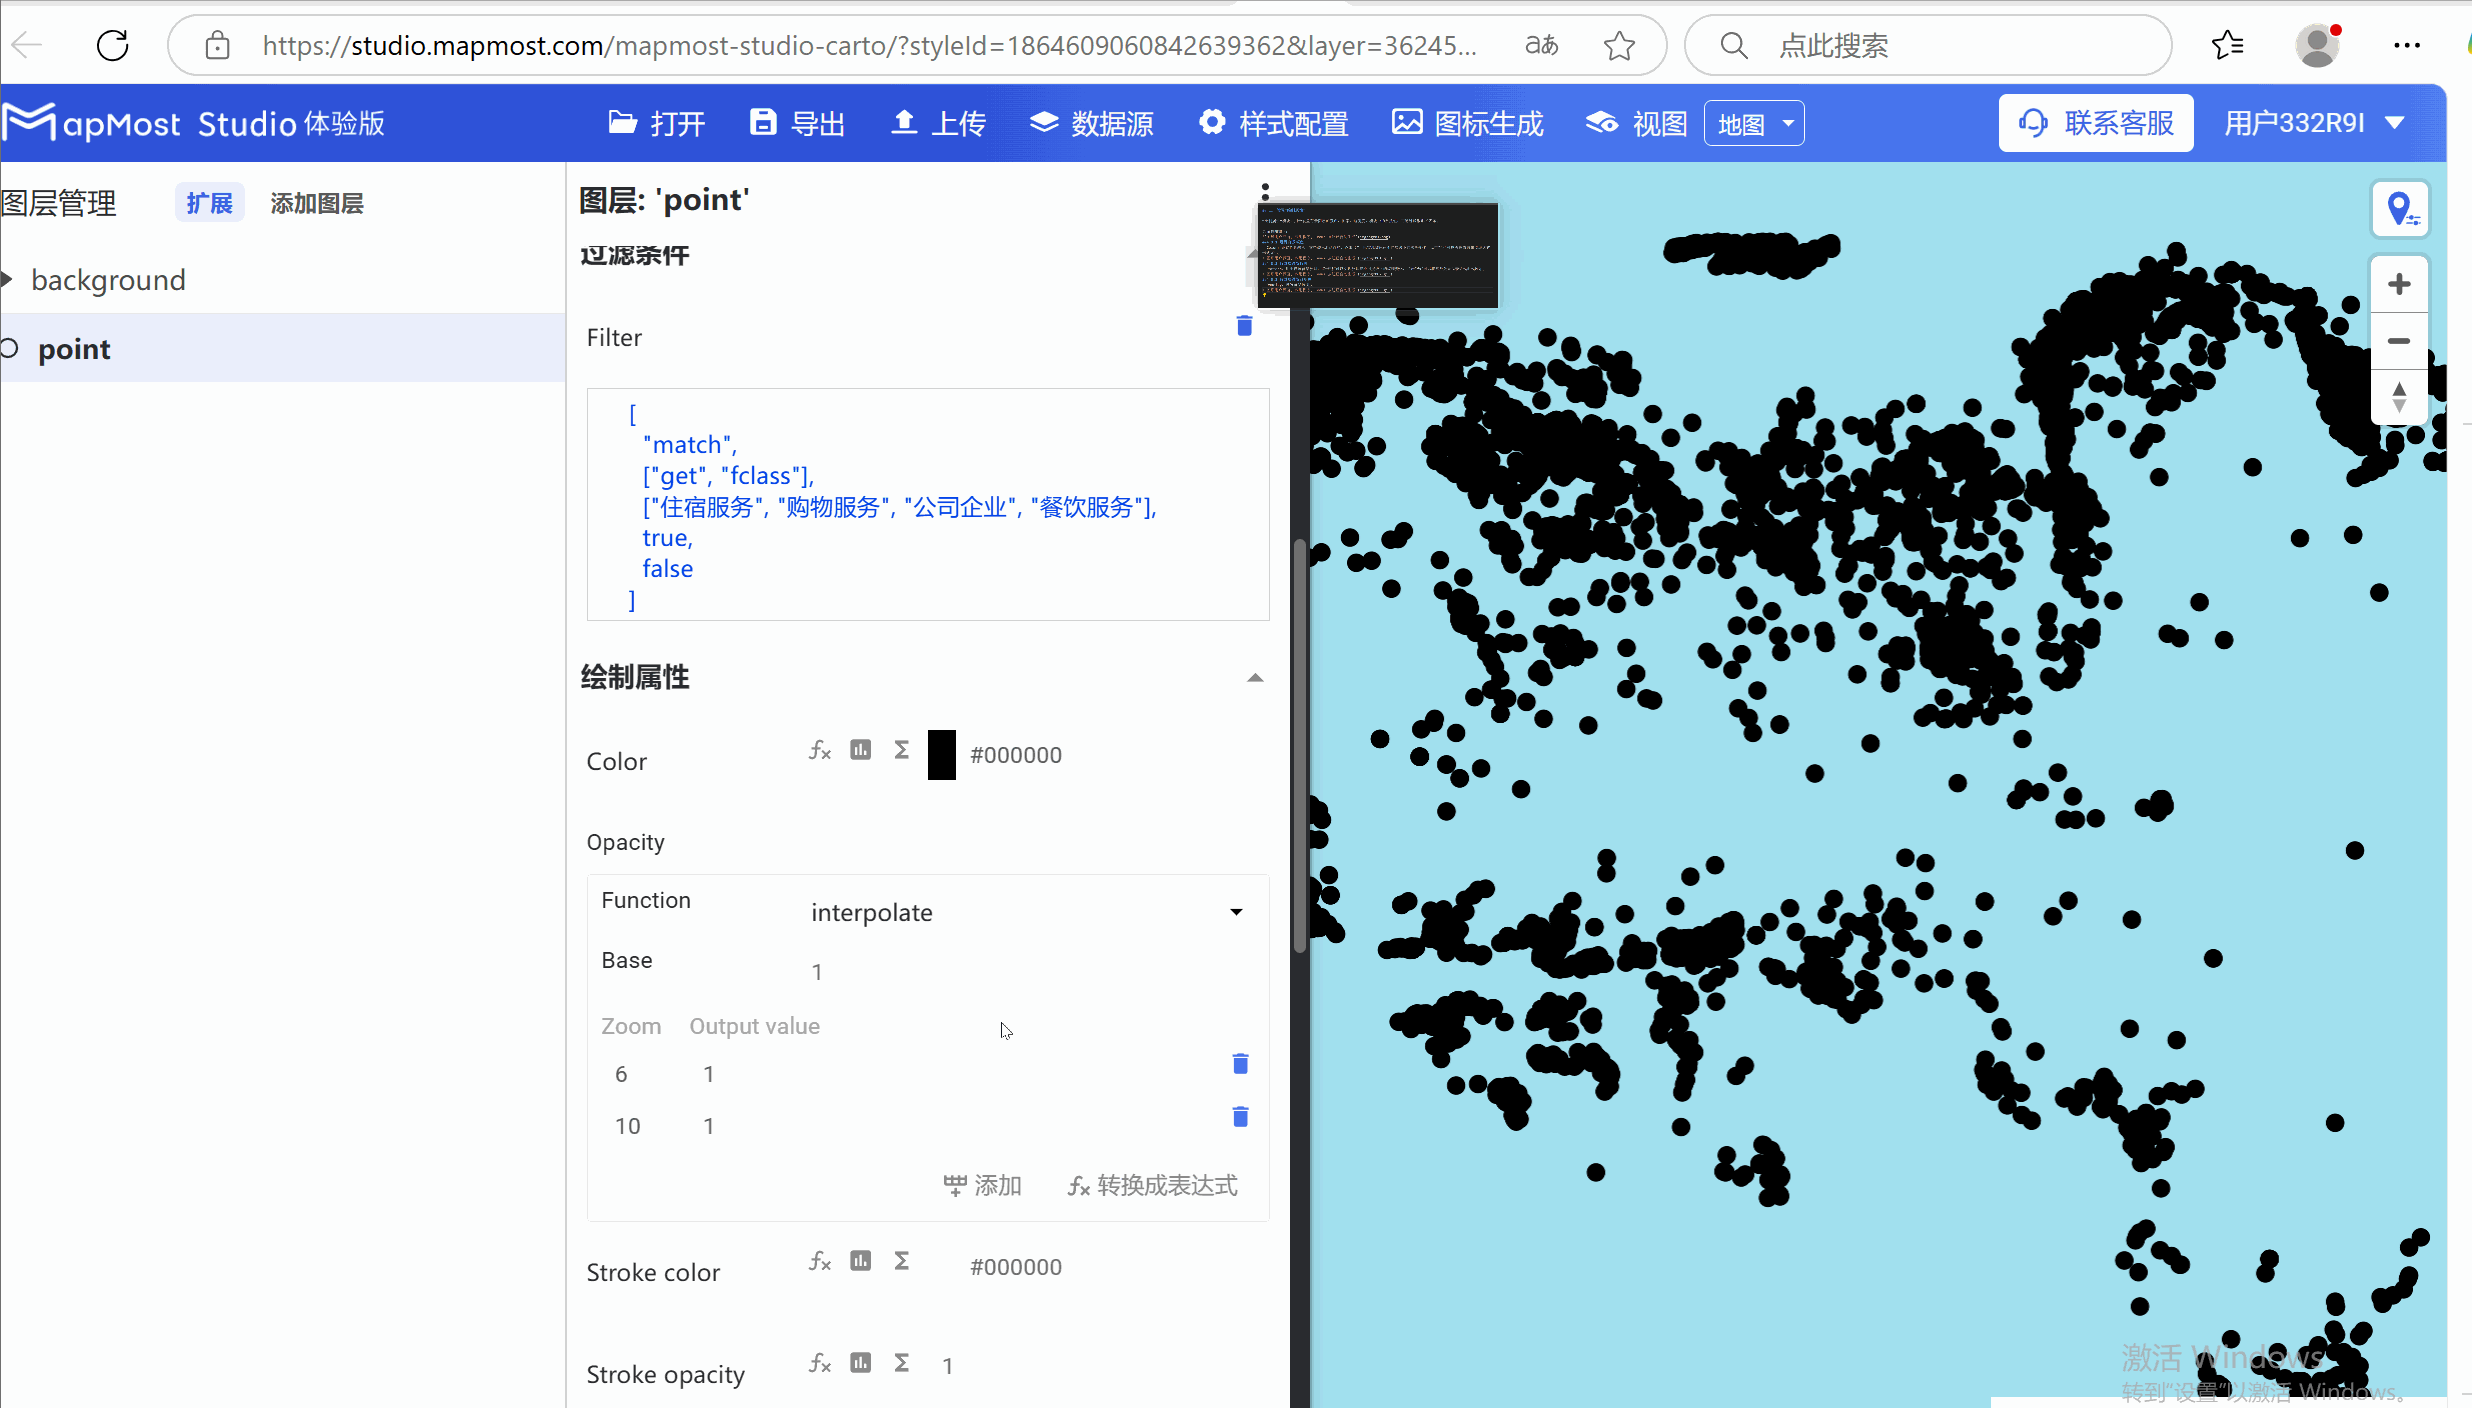This screenshot has height=1408, width=2472.
Task: Switch to the 扩展 tab
Action: [209, 202]
